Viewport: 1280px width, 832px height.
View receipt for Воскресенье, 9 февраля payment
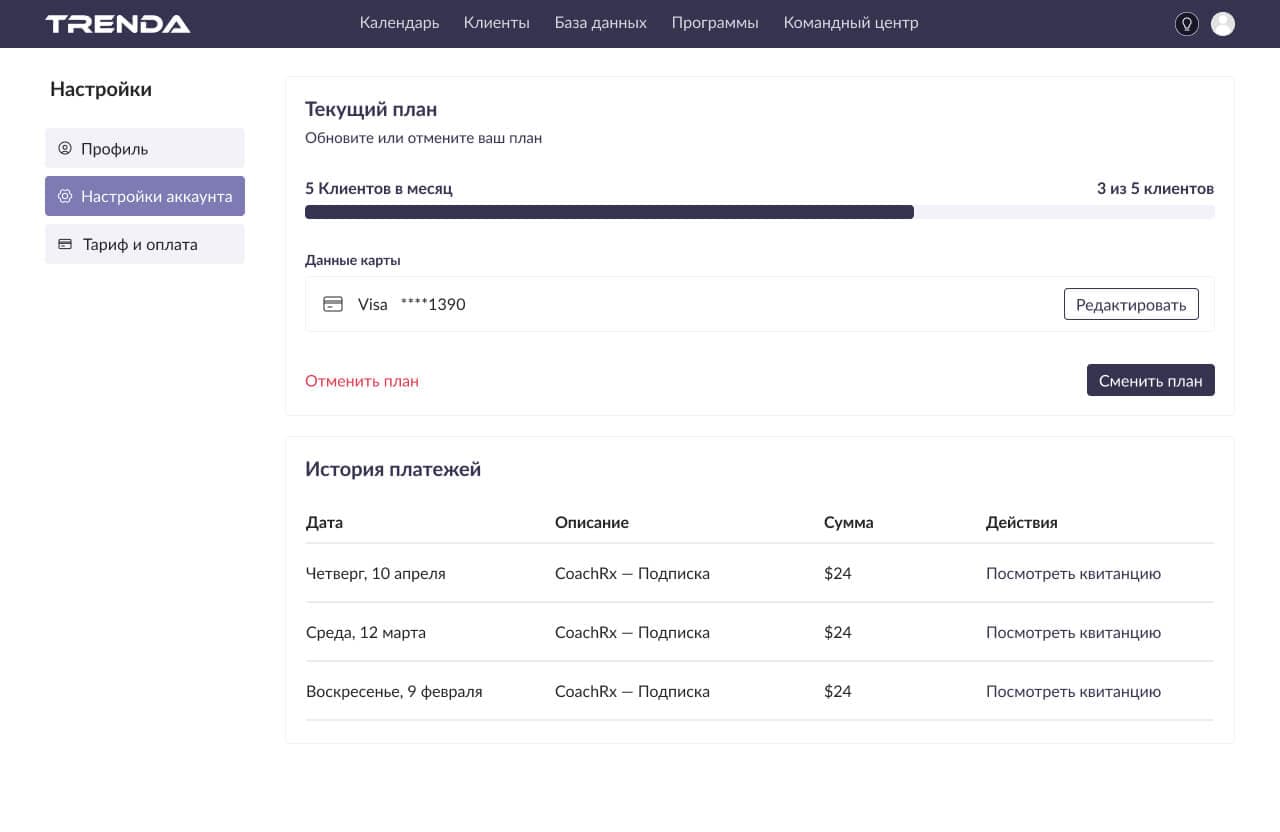tap(1073, 691)
